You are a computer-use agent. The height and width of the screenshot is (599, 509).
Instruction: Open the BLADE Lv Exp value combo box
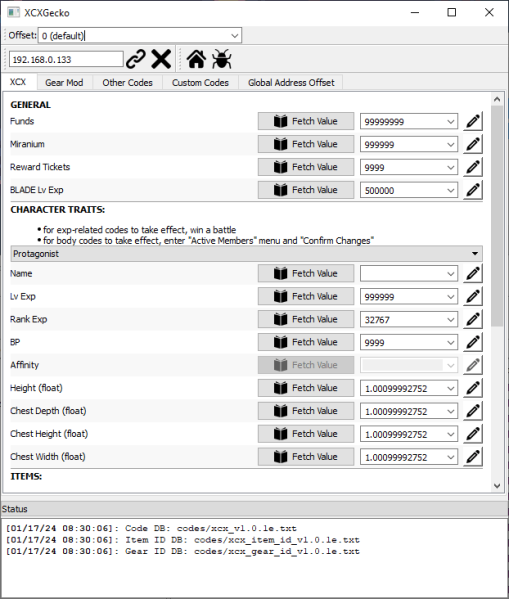point(409,190)
